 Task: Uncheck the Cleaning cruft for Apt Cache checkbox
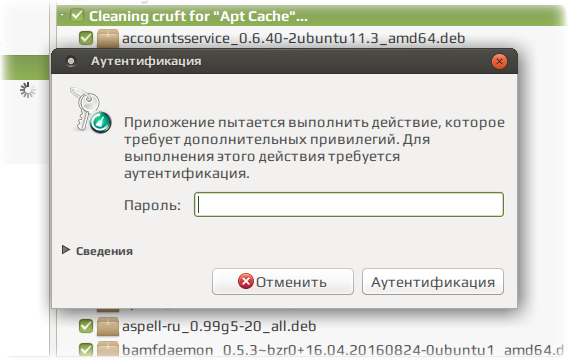77,16
